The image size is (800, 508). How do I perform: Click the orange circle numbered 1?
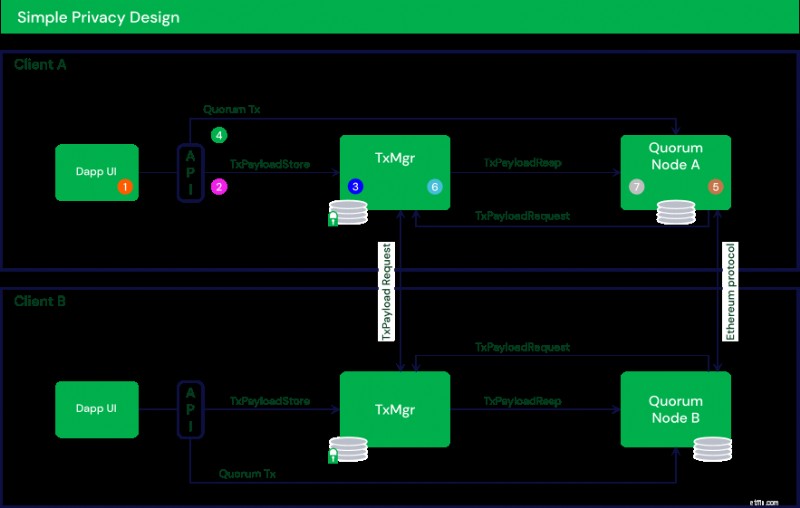125,187
